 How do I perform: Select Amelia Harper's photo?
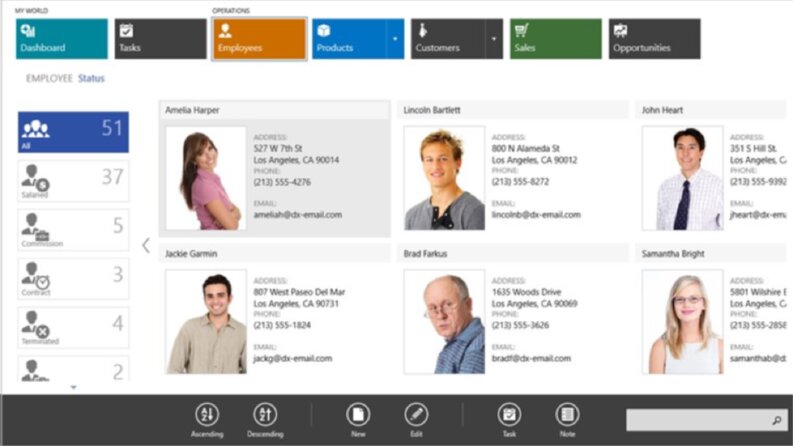tap(206, 178)
